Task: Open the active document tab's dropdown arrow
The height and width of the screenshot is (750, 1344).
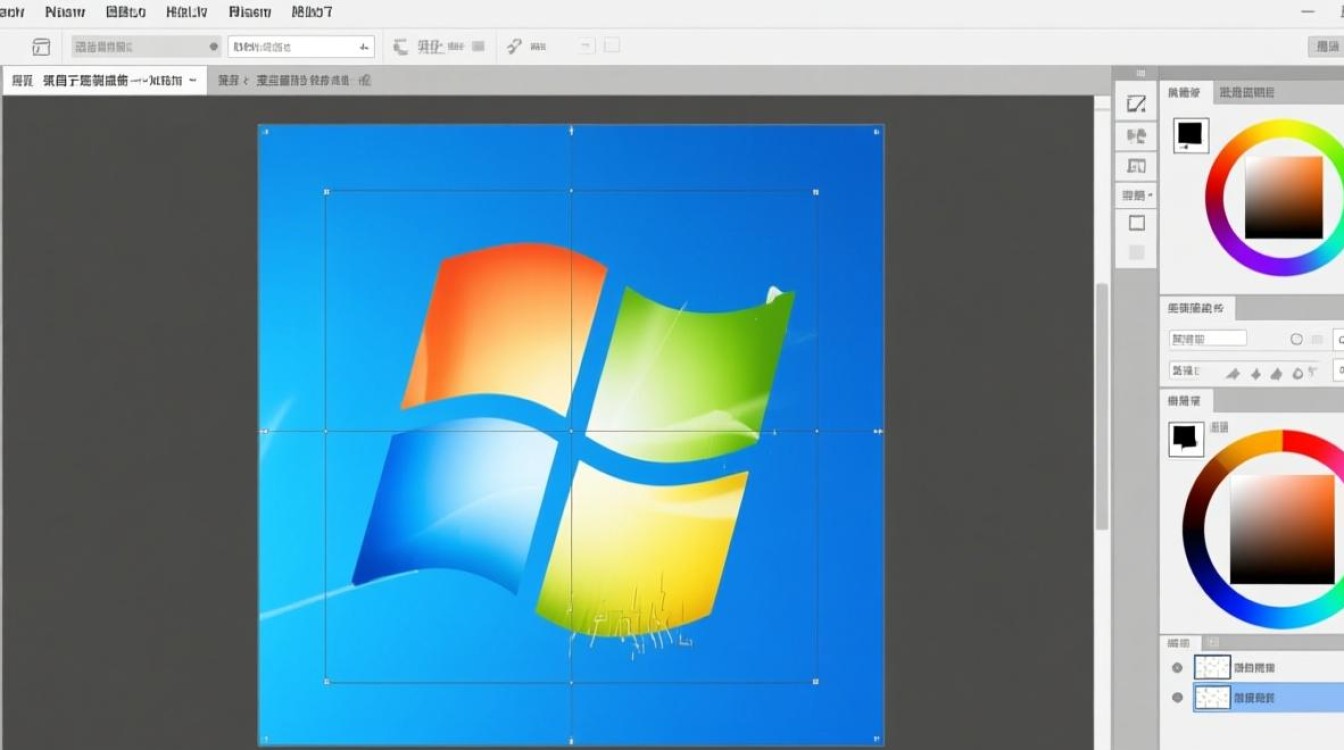Action: point(192,81)
